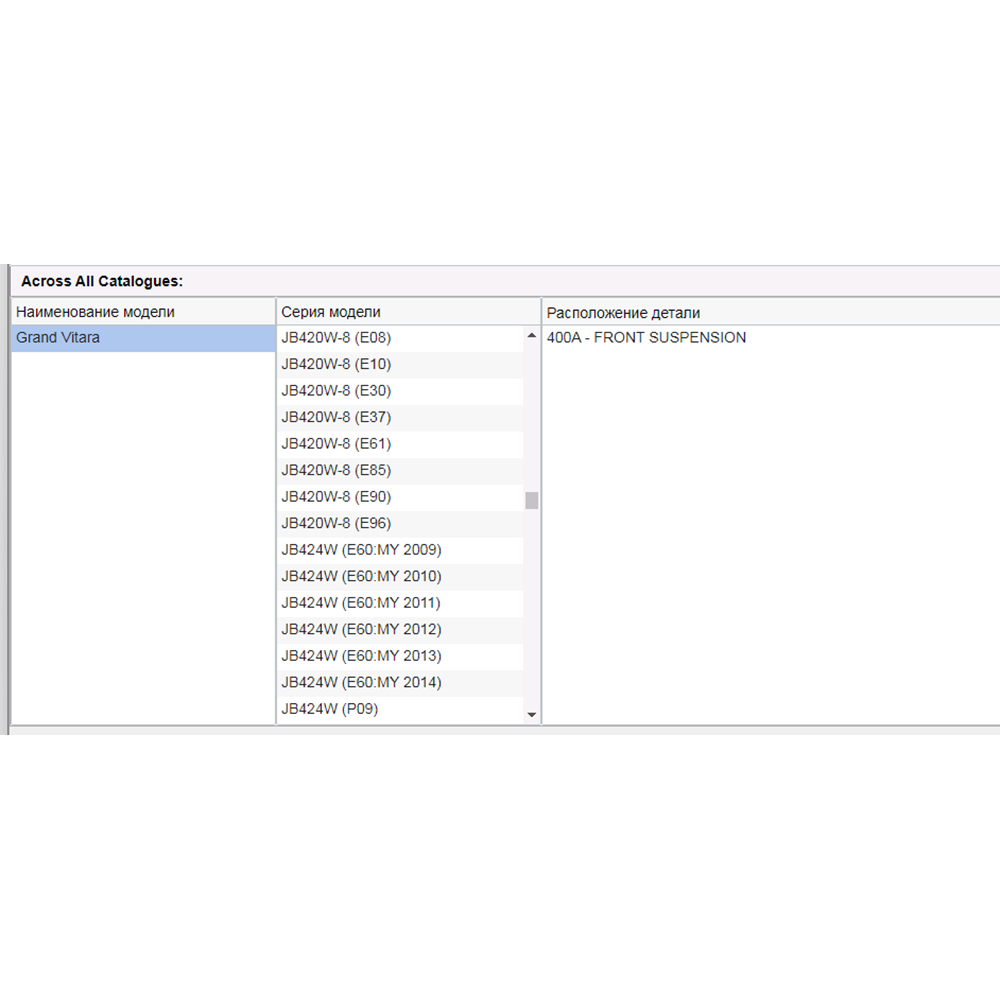Select series JB420W-8 (E96)
This screenshot has height=1000, width=1000.
click(x=336, y=523)
